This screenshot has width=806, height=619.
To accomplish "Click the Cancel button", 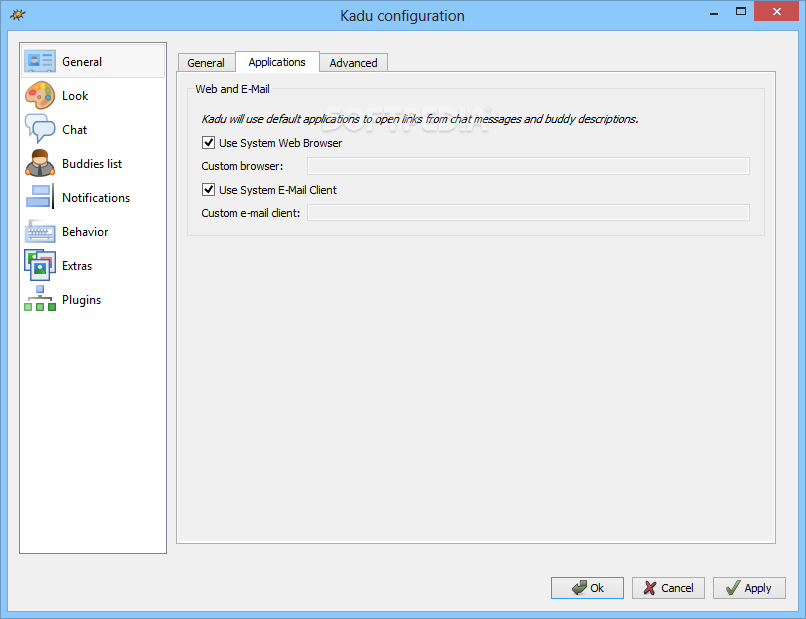I will 668,588.
